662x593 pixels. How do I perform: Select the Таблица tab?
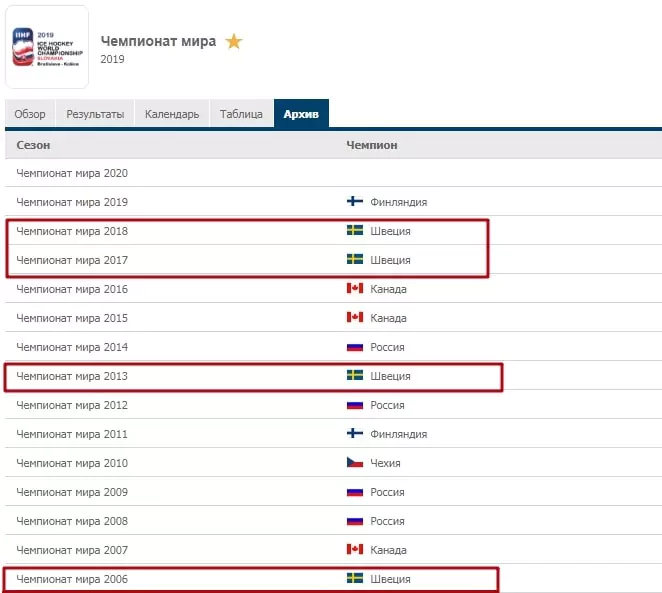coord(241,114)
